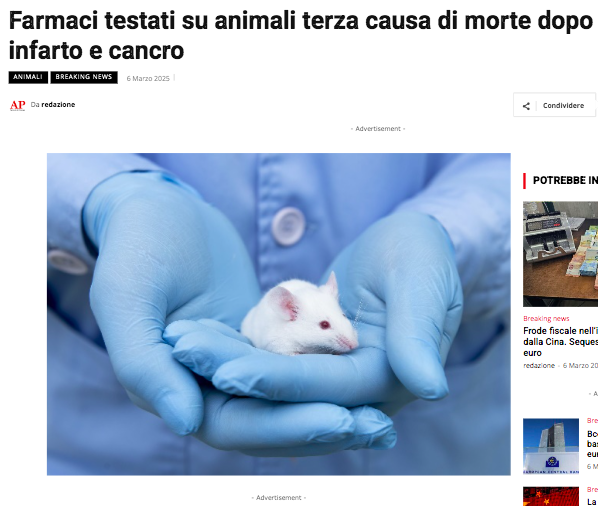Viewport: 598px width, 506px height.
Task: Click the 6 Marzo 2025 publication date
Action: pos(148,78)
